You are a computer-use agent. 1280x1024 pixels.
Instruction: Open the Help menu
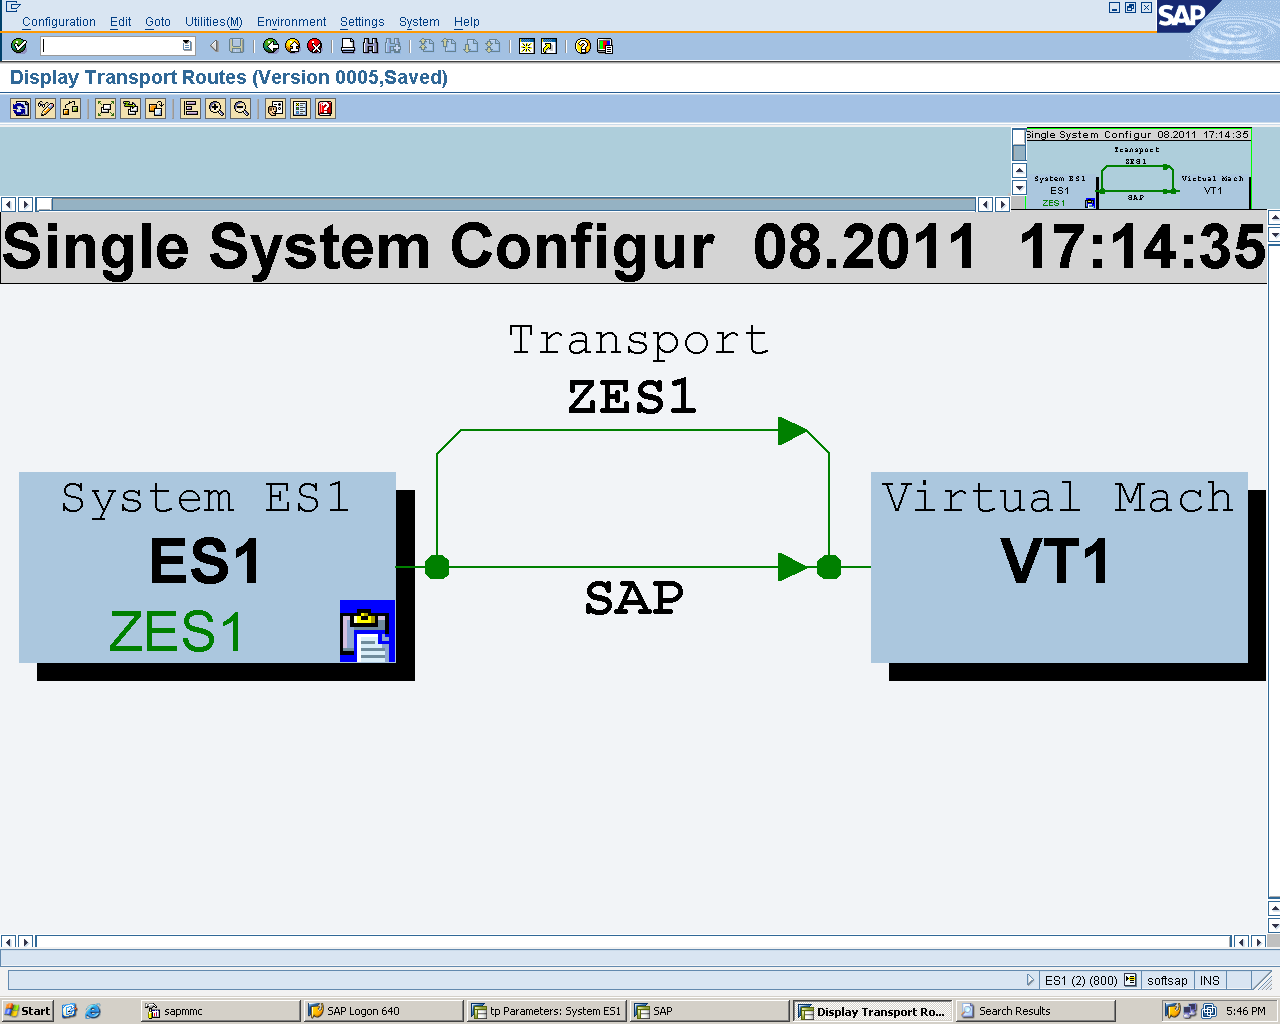[467, 22]
